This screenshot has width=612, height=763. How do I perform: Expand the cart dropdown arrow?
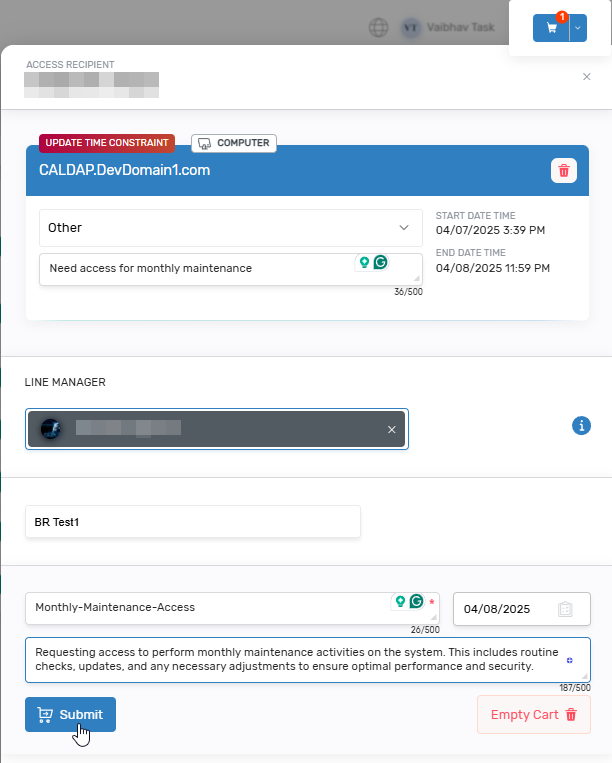(577, 28)
